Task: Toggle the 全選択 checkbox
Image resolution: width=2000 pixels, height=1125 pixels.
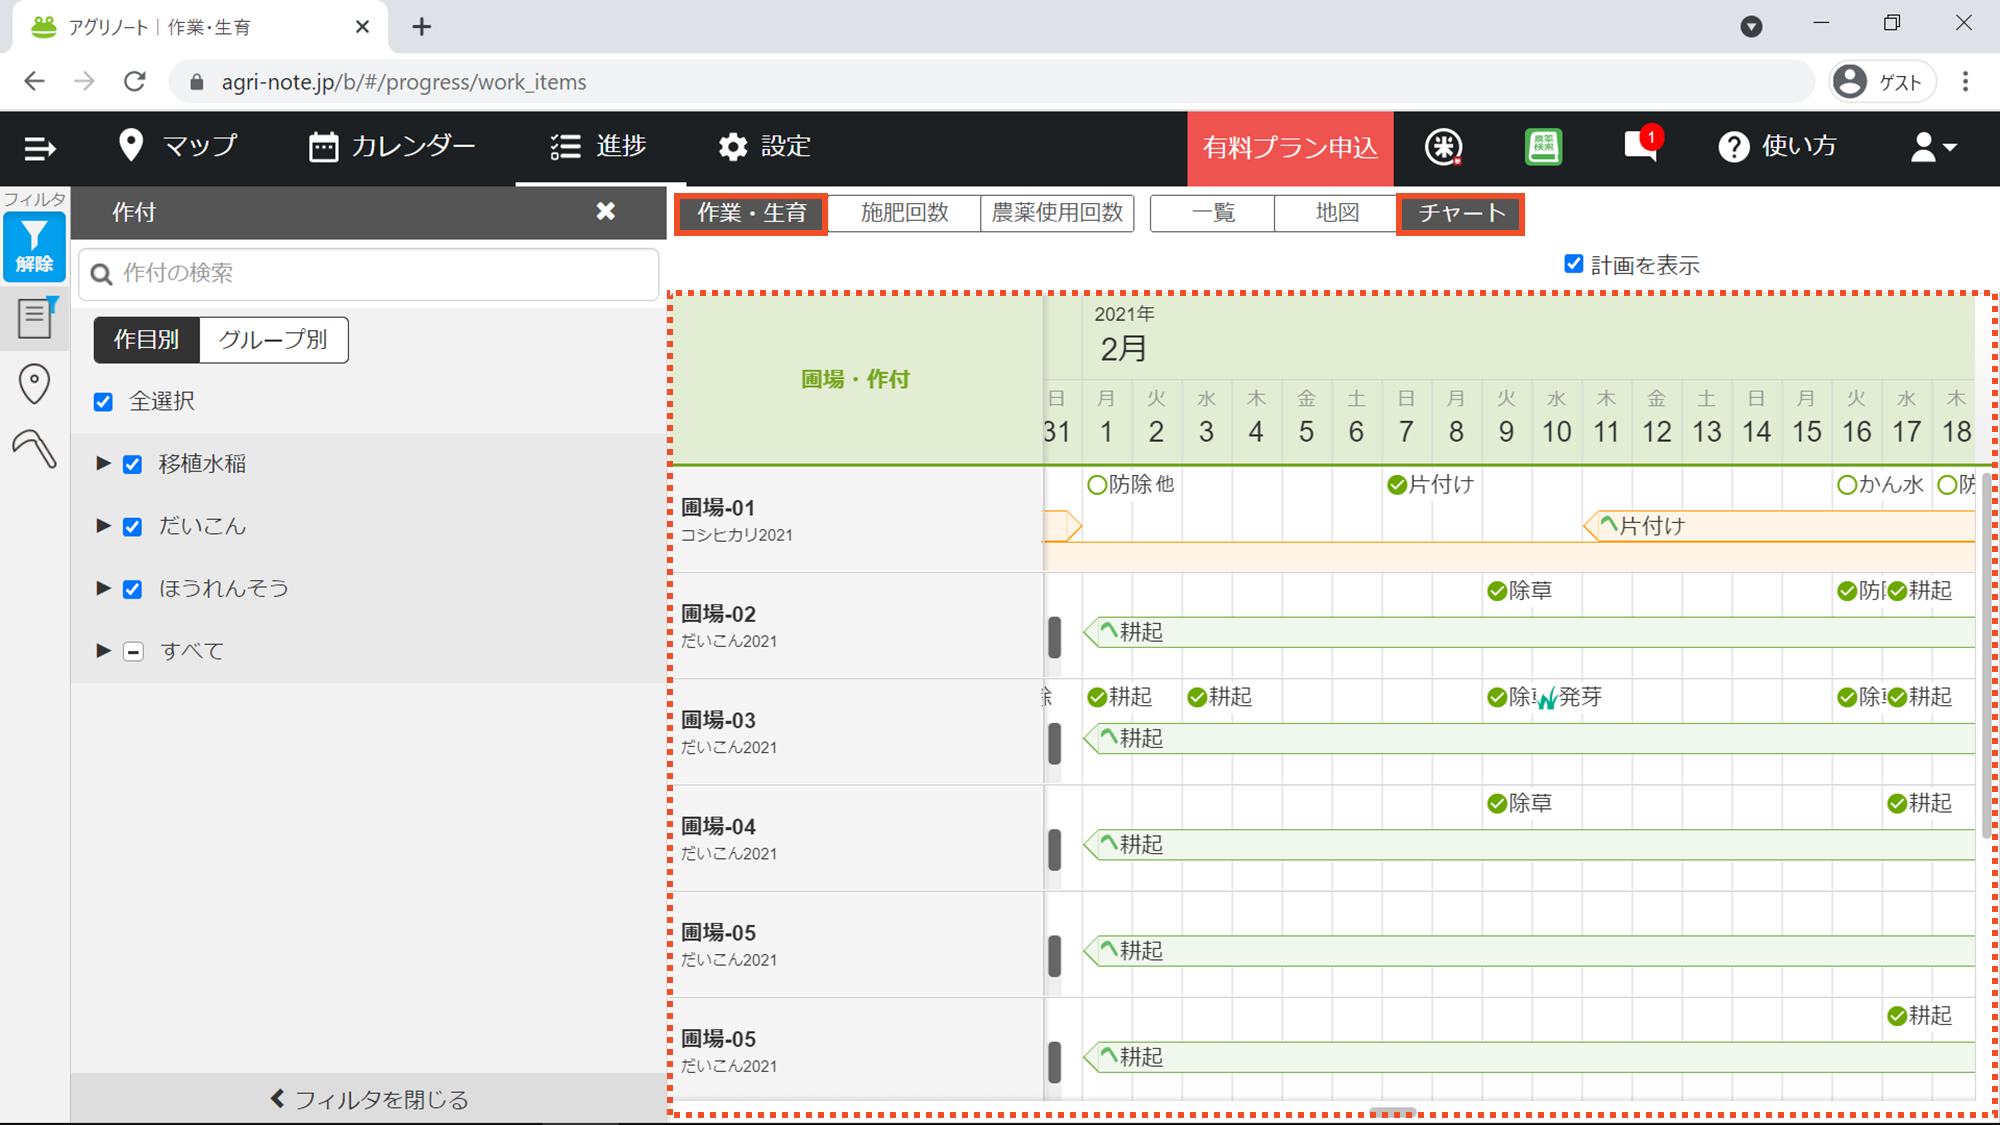Action: pos(103,402)
